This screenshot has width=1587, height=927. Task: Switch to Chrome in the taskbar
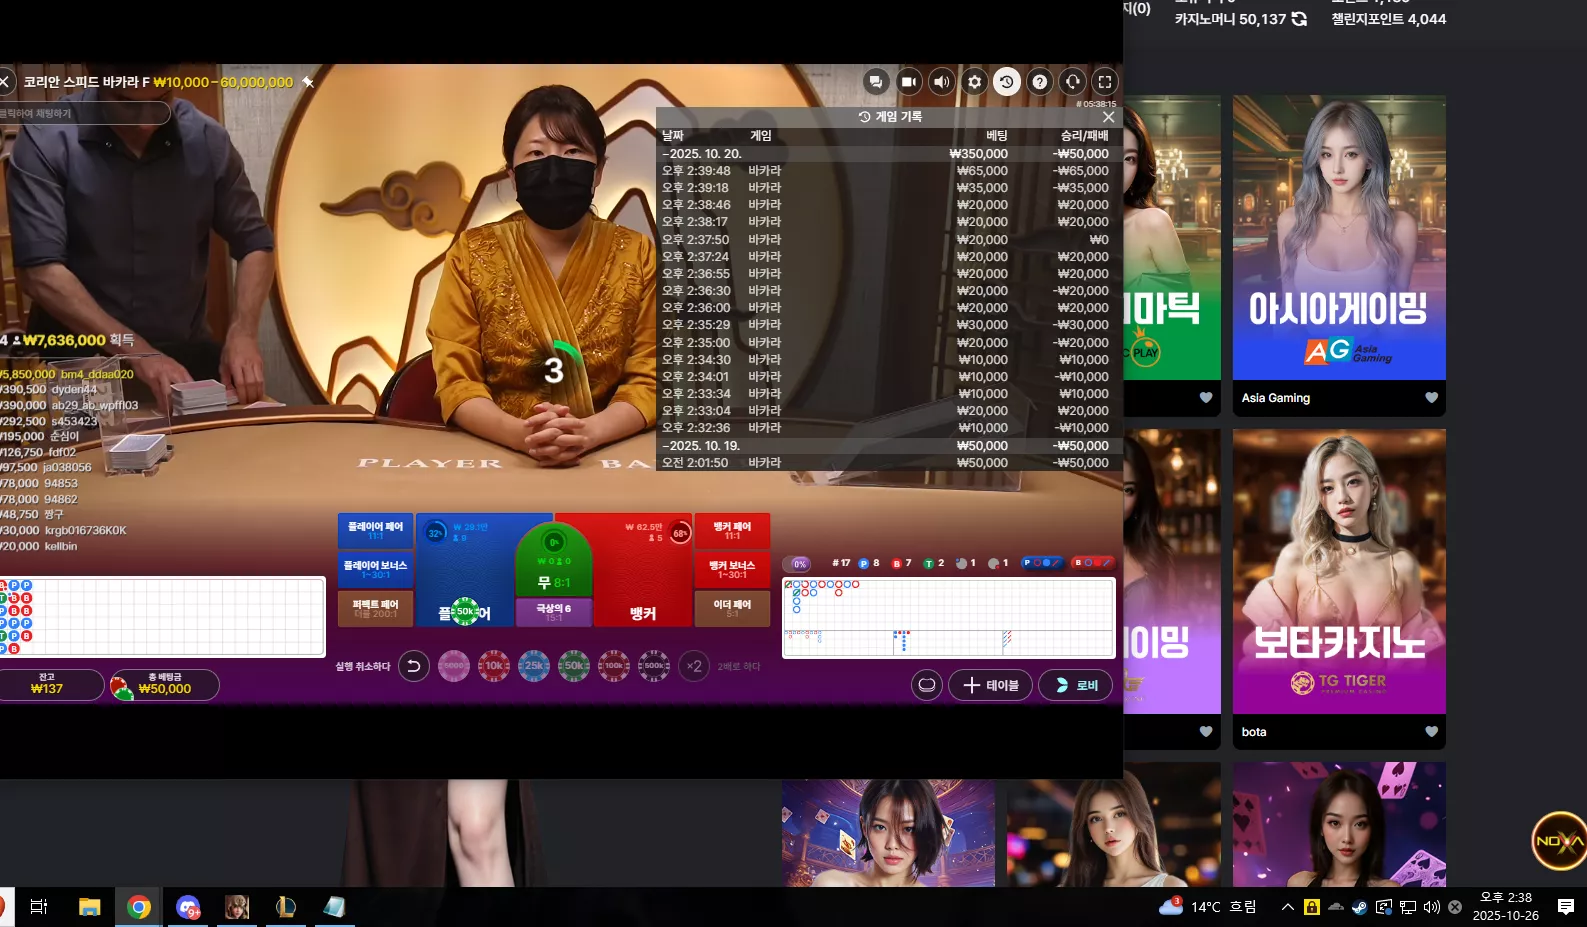pyautogui.click(x=139, y=907)
